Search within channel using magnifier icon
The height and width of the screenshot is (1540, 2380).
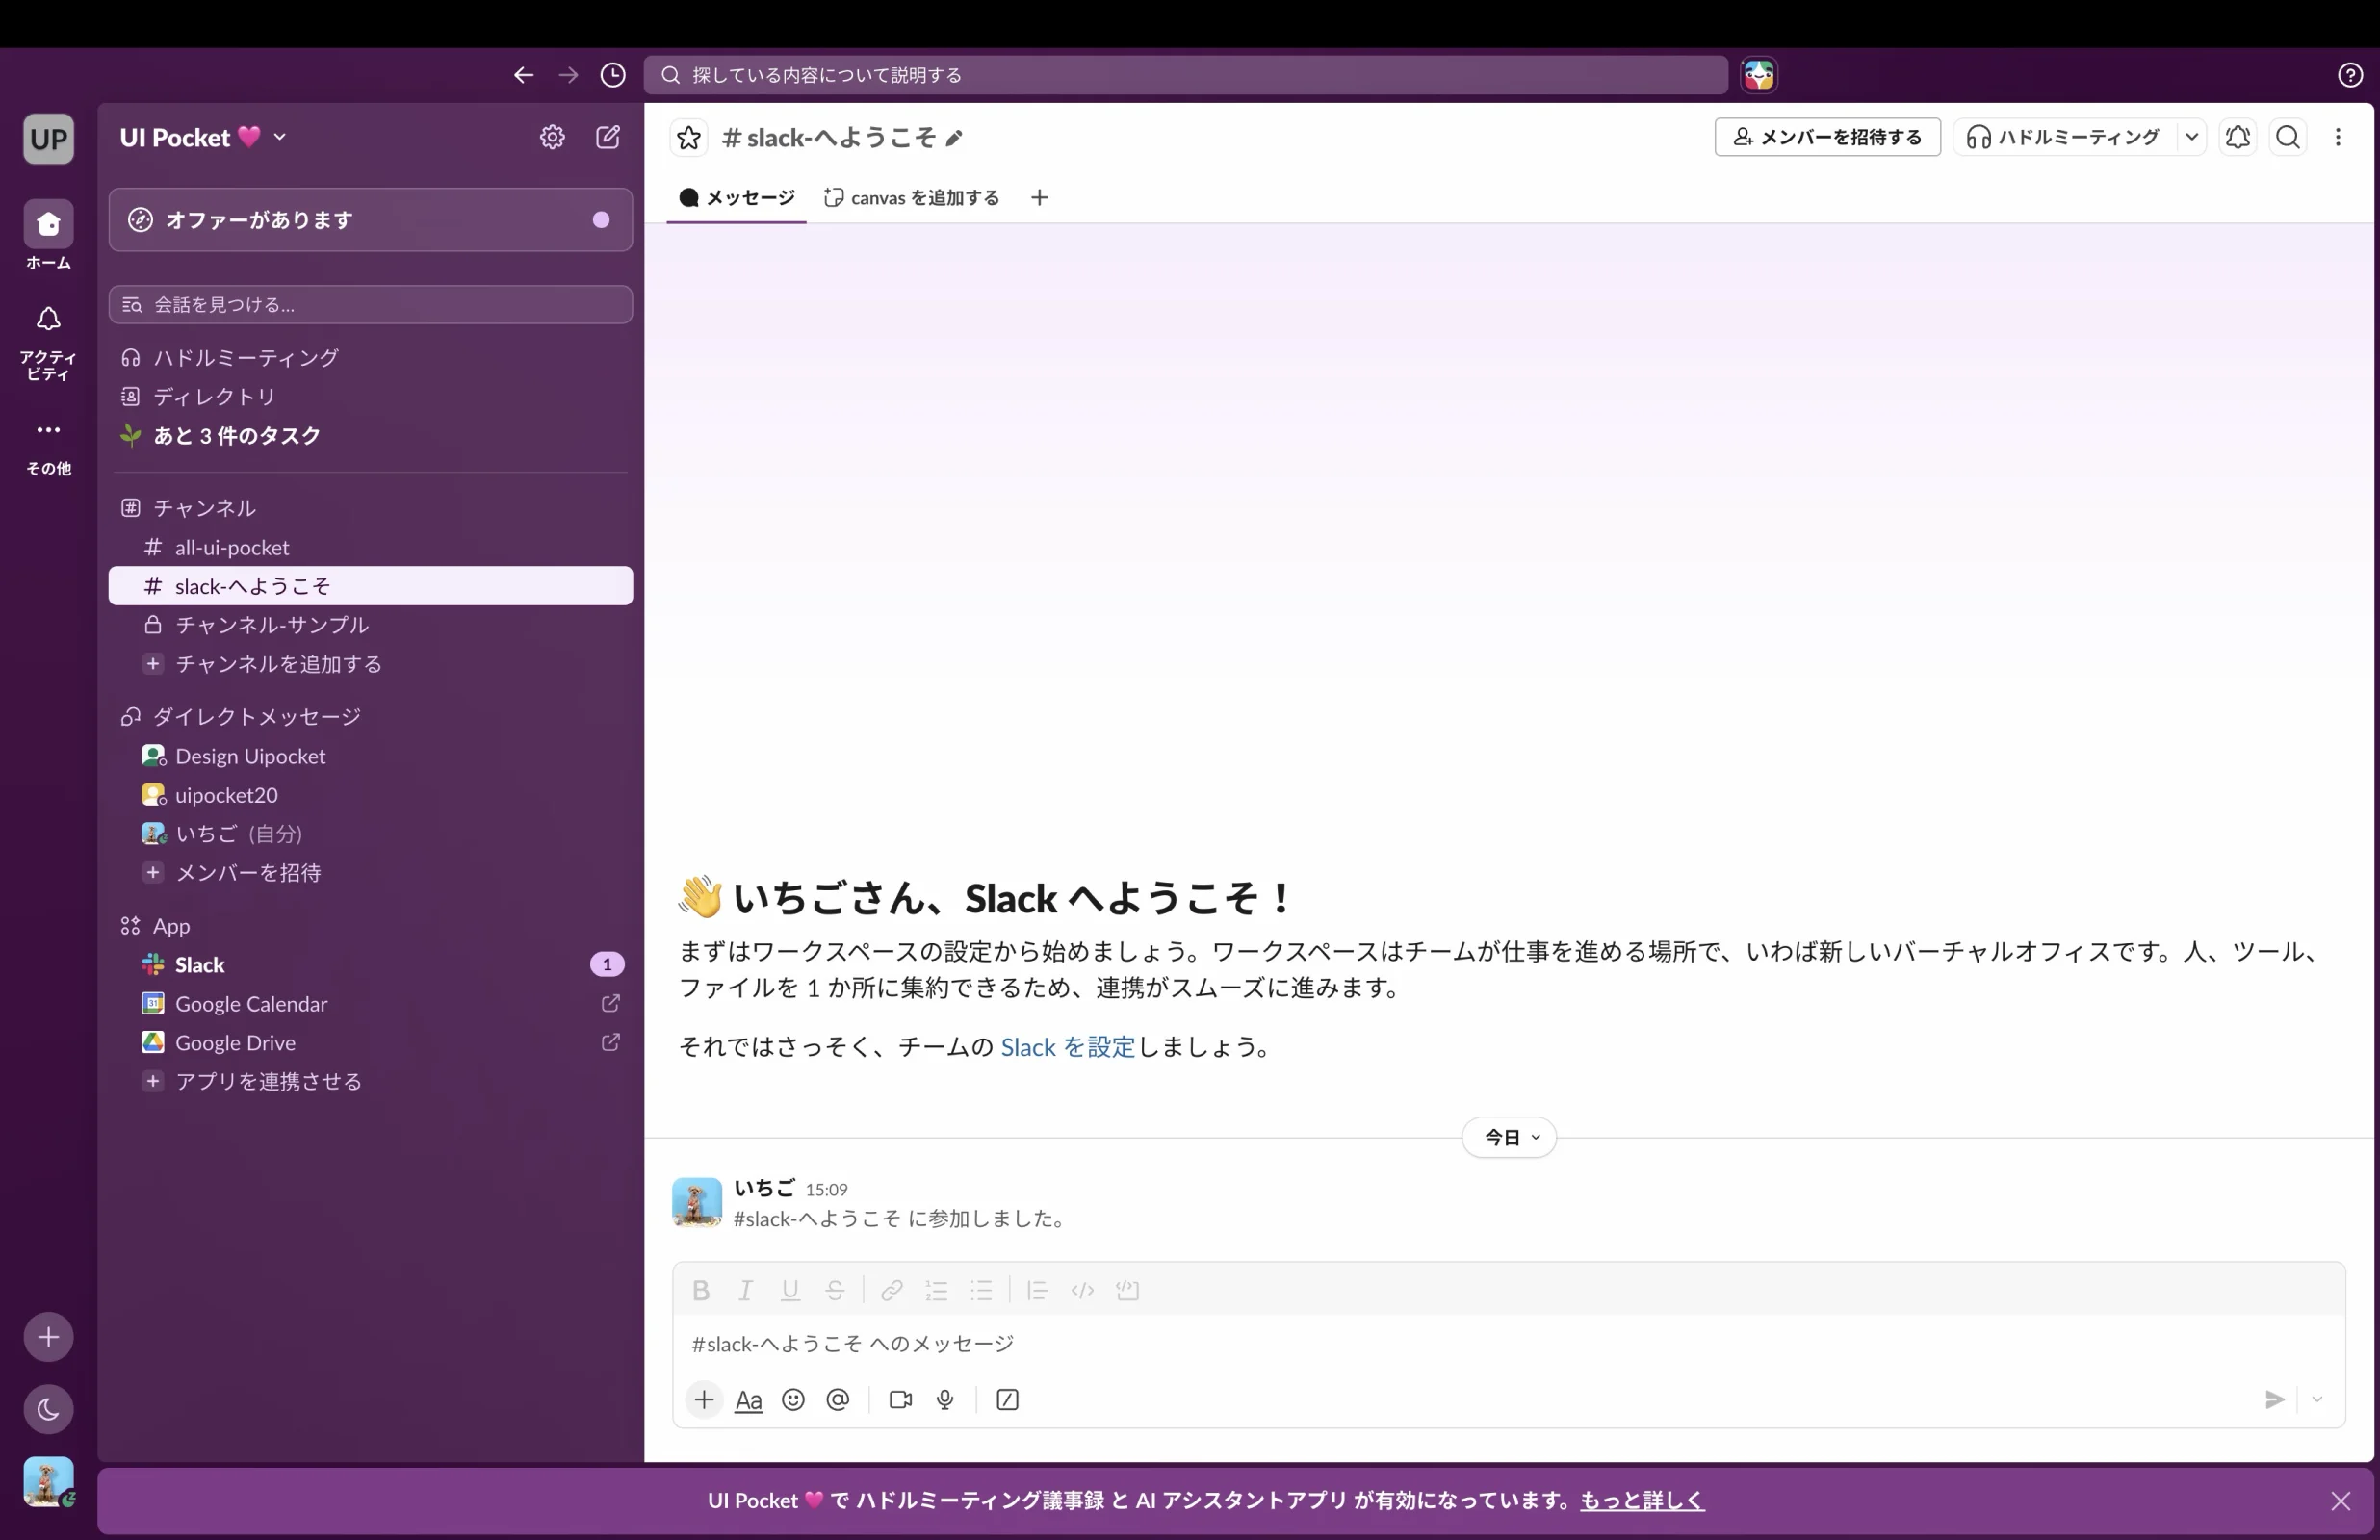coord(2288,137)
